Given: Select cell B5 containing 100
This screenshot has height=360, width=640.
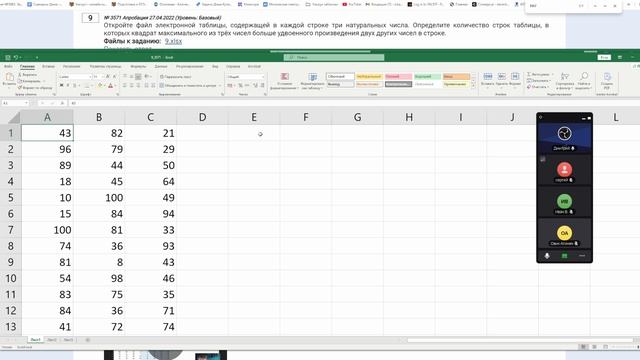Looking at the screenshot, I should [99, 198].
